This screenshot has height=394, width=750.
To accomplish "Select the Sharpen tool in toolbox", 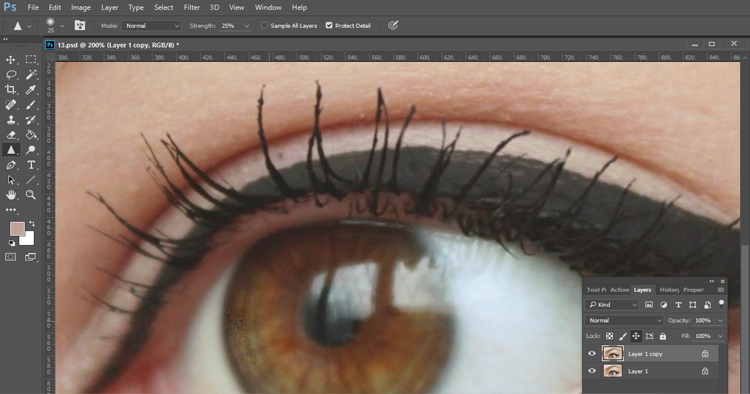I will [x=10, y=150].
